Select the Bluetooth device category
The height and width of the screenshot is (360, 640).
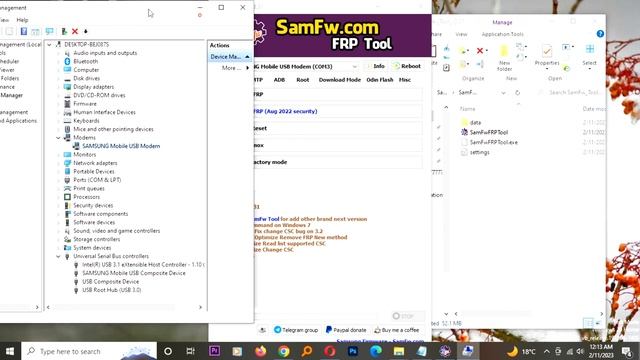85,61
